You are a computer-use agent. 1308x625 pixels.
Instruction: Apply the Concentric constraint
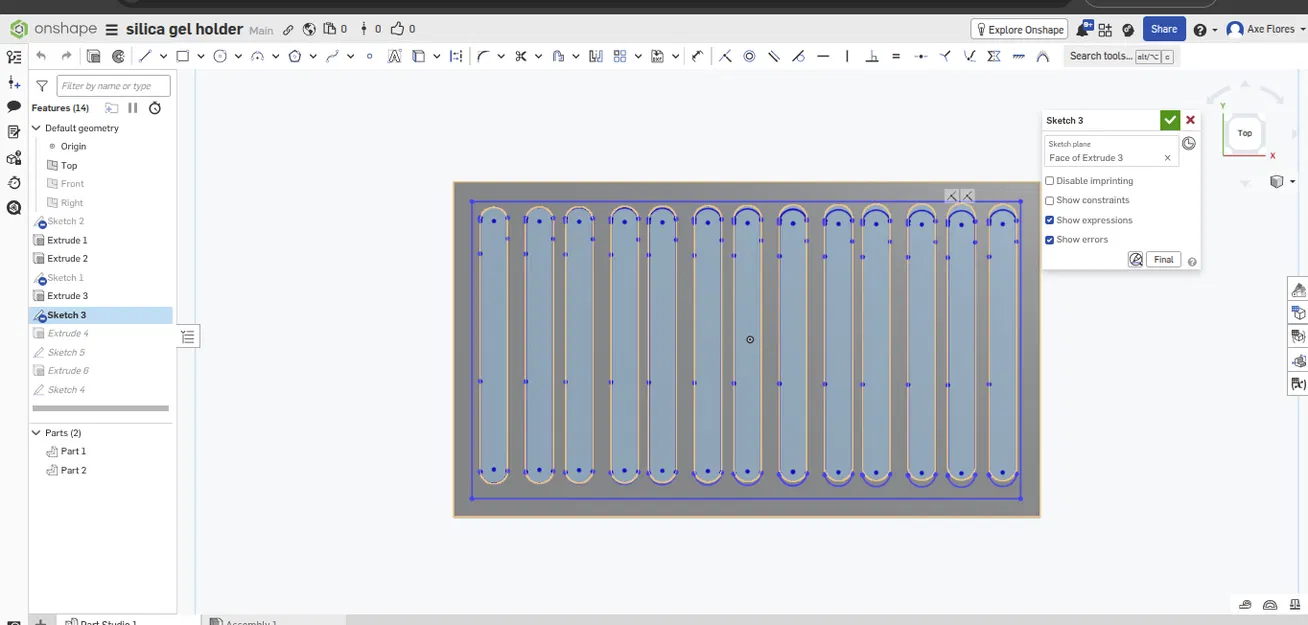click(749, 56)
